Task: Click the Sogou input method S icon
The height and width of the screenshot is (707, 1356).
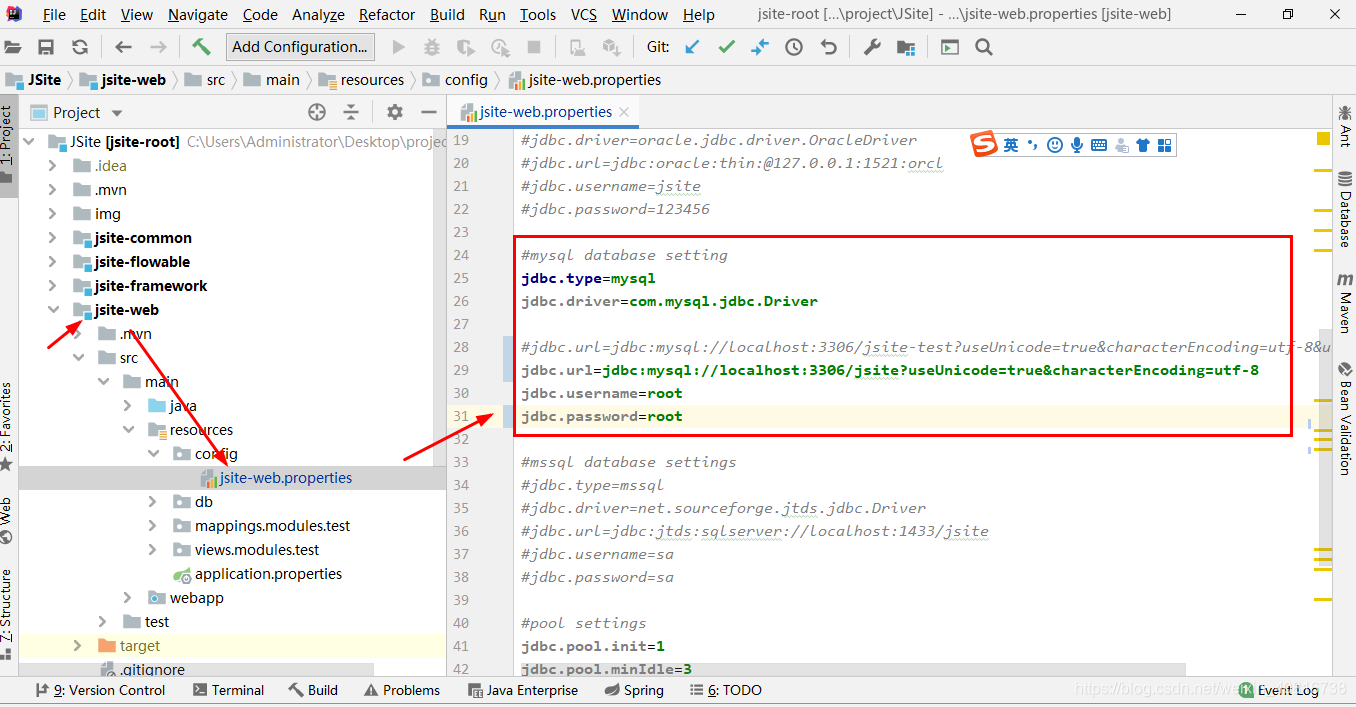Action: 985,145
